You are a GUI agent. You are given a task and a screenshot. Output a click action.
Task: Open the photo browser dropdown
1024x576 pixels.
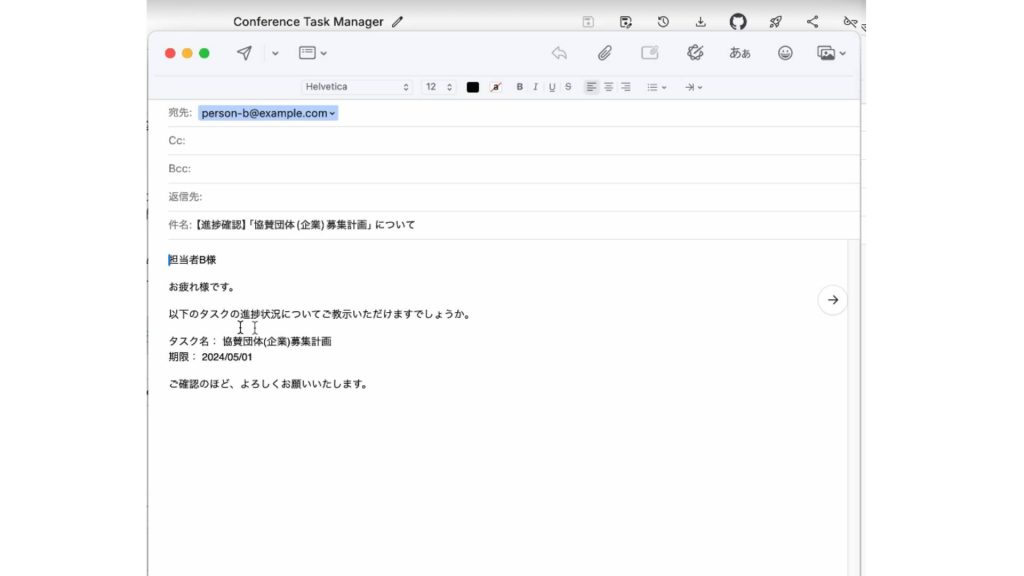point(831,53)
